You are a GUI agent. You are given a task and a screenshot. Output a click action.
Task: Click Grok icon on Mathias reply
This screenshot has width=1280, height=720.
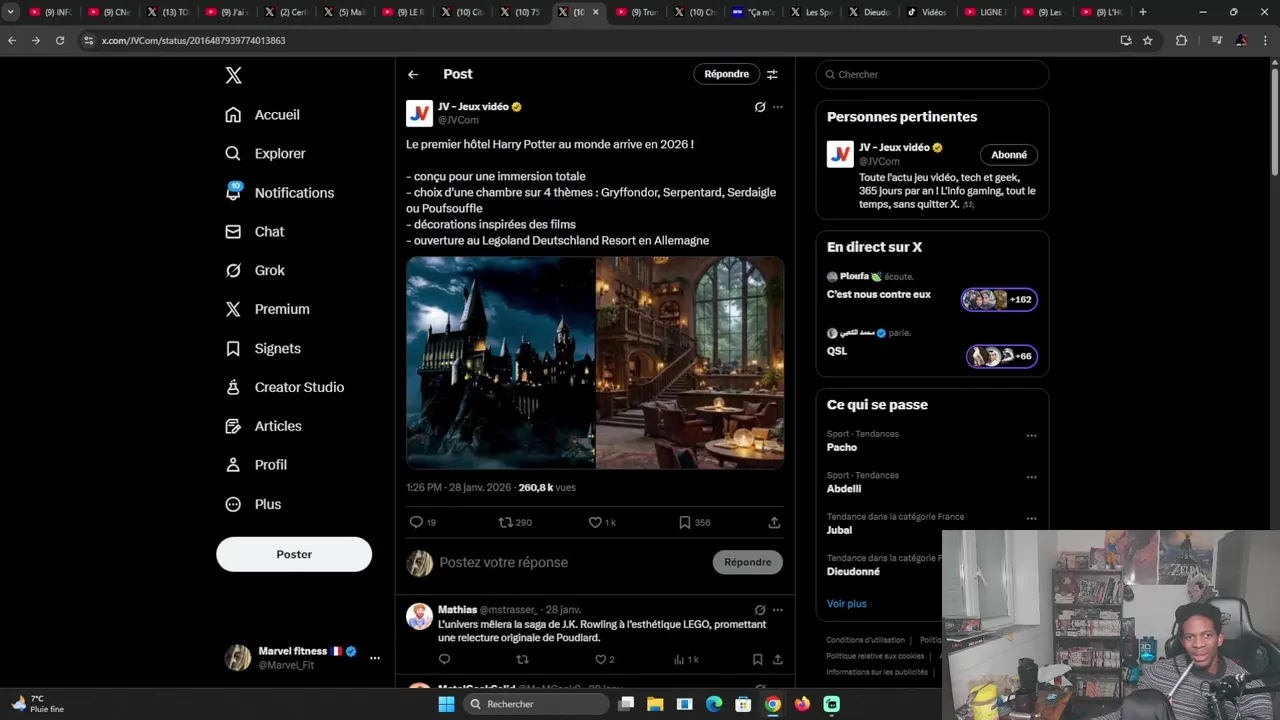pyautogui.click(x=760, y=610)
